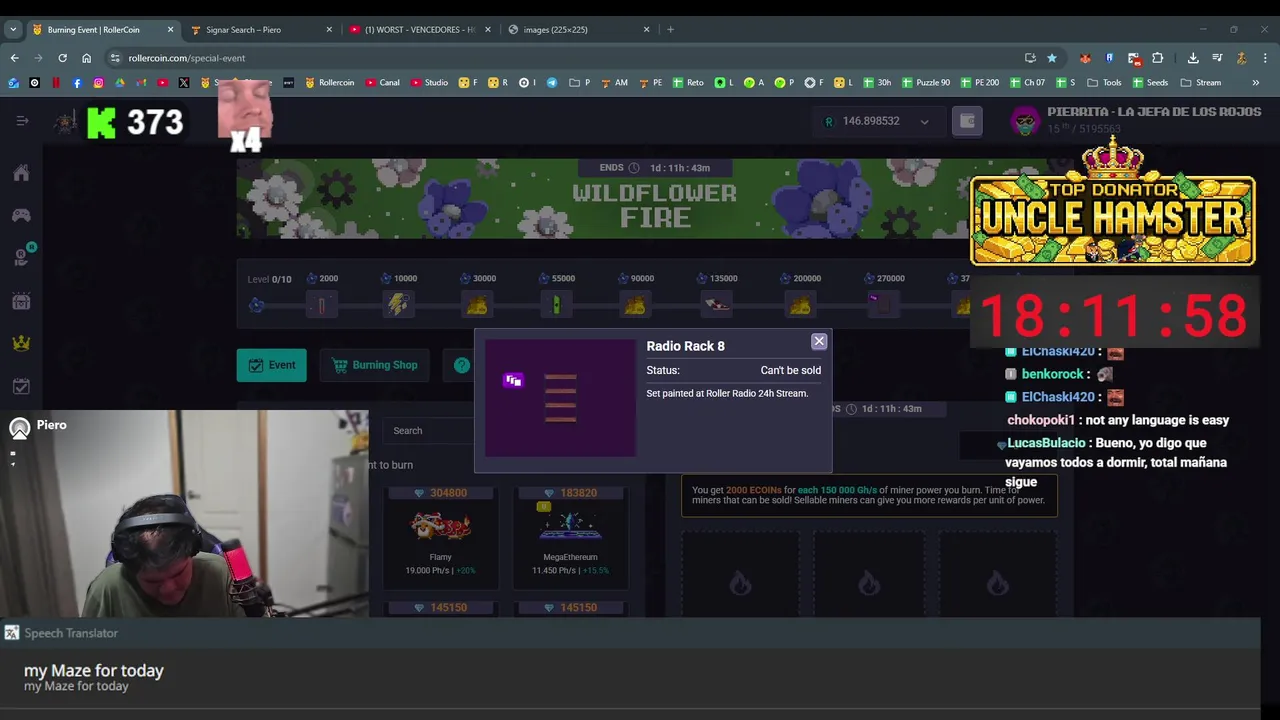This screenshot has height=720, width=1280.
Task: Go back in browser history
Action: coord(14,58)
